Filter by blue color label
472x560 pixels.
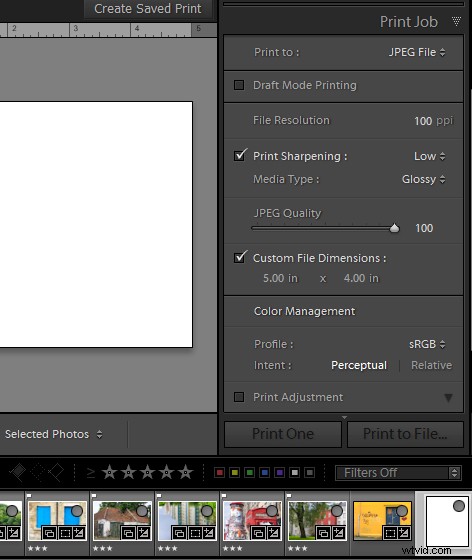click(265, 473)
